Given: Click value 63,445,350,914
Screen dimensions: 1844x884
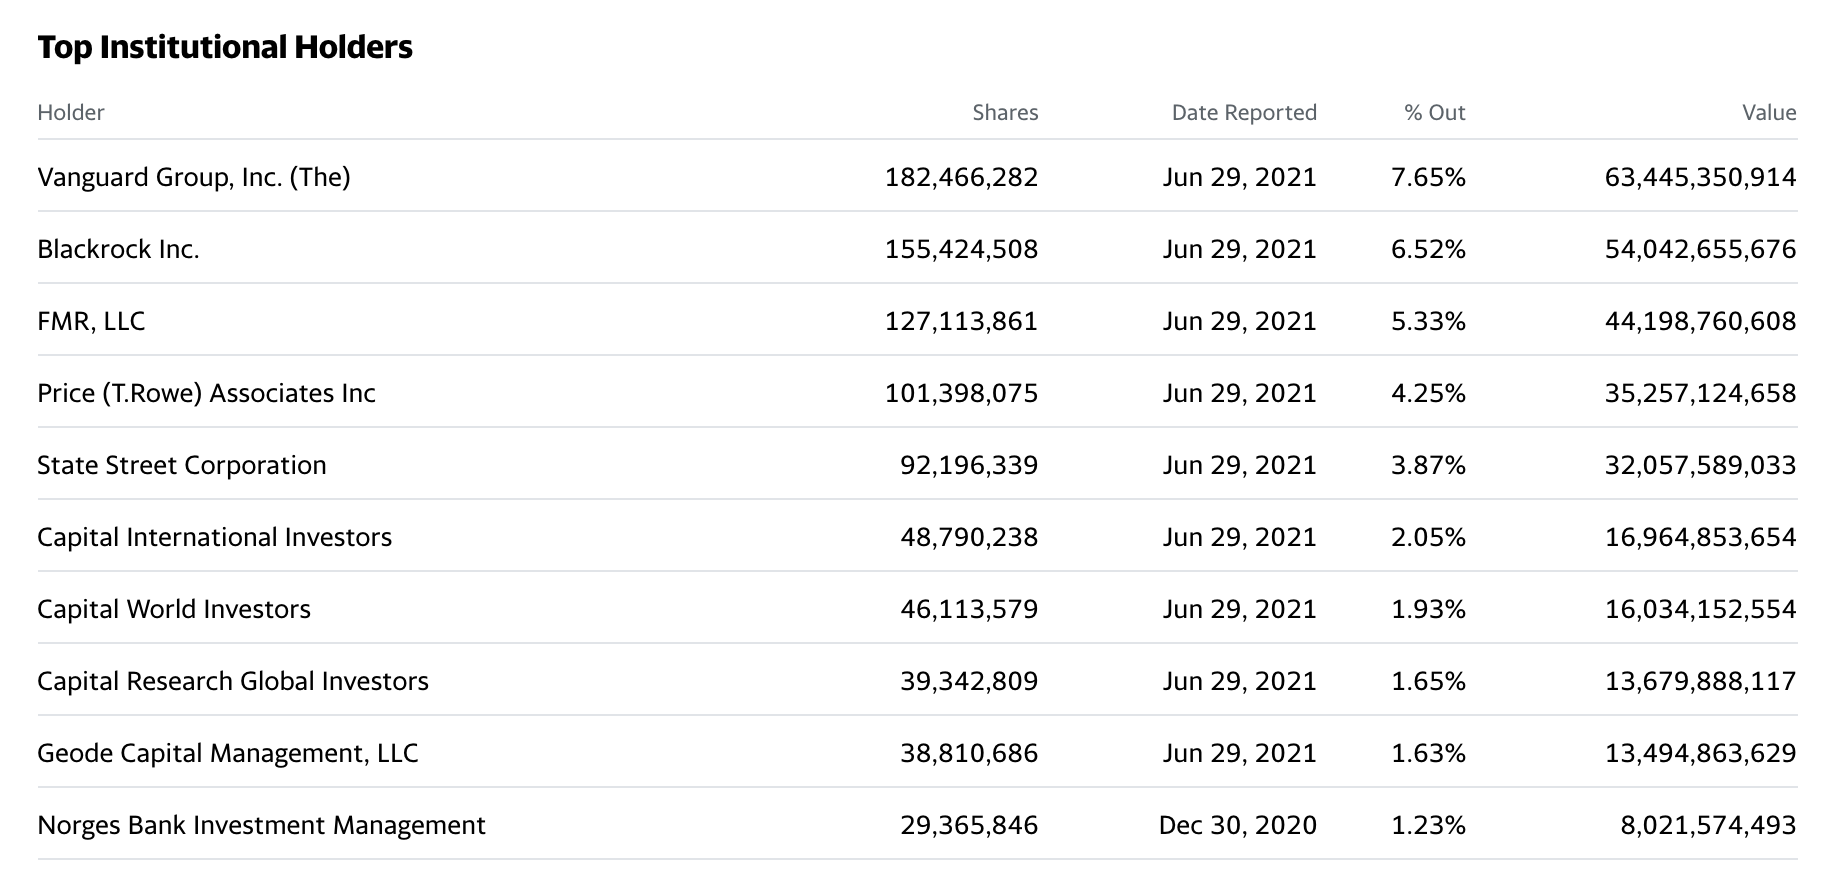Looking at the screenshot, I should coord(1700,177).
